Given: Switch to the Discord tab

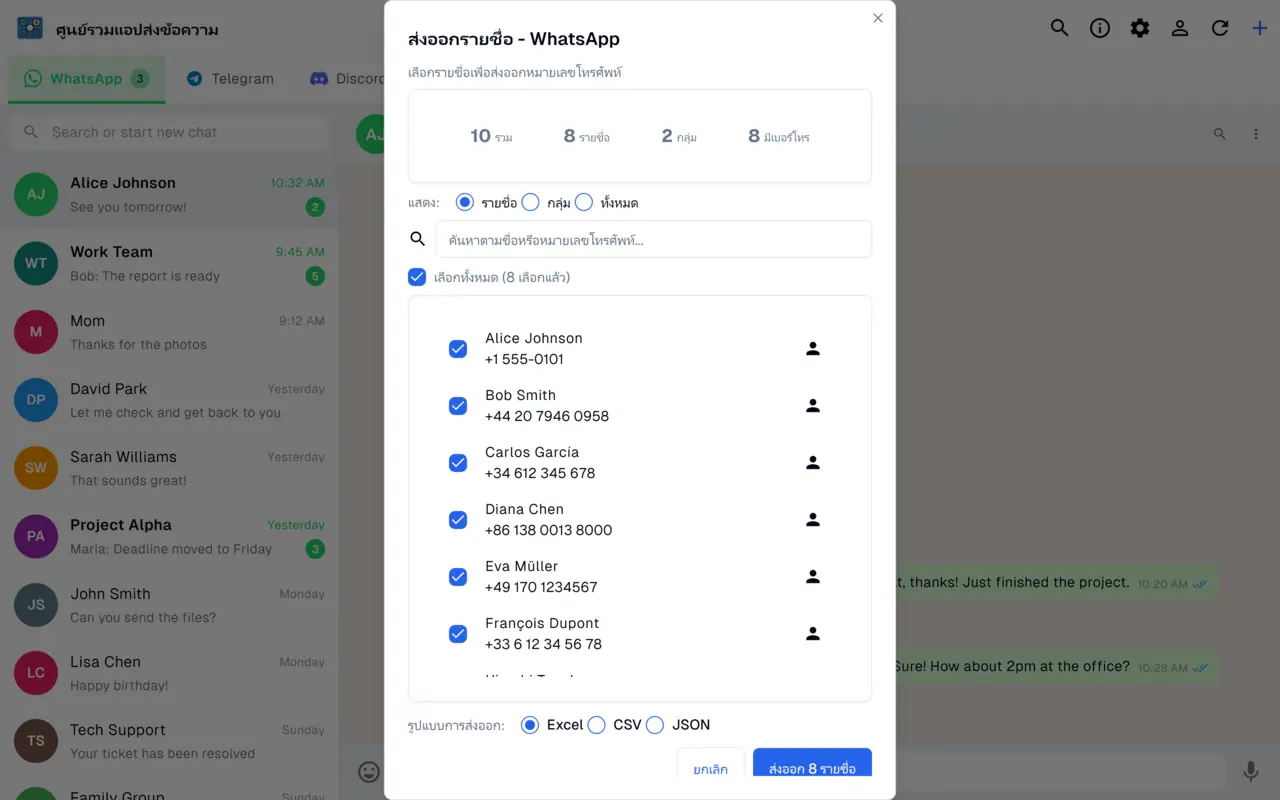Looking at the screenshot, I should [x=346, y=79].
